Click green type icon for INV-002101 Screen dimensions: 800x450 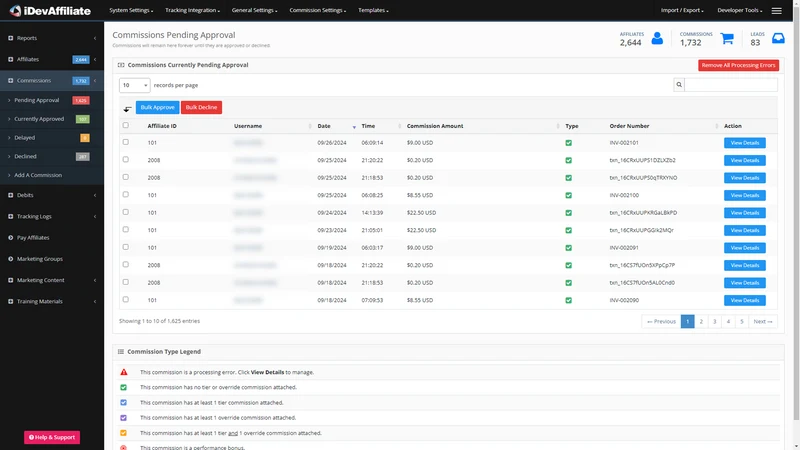point(568,143)
